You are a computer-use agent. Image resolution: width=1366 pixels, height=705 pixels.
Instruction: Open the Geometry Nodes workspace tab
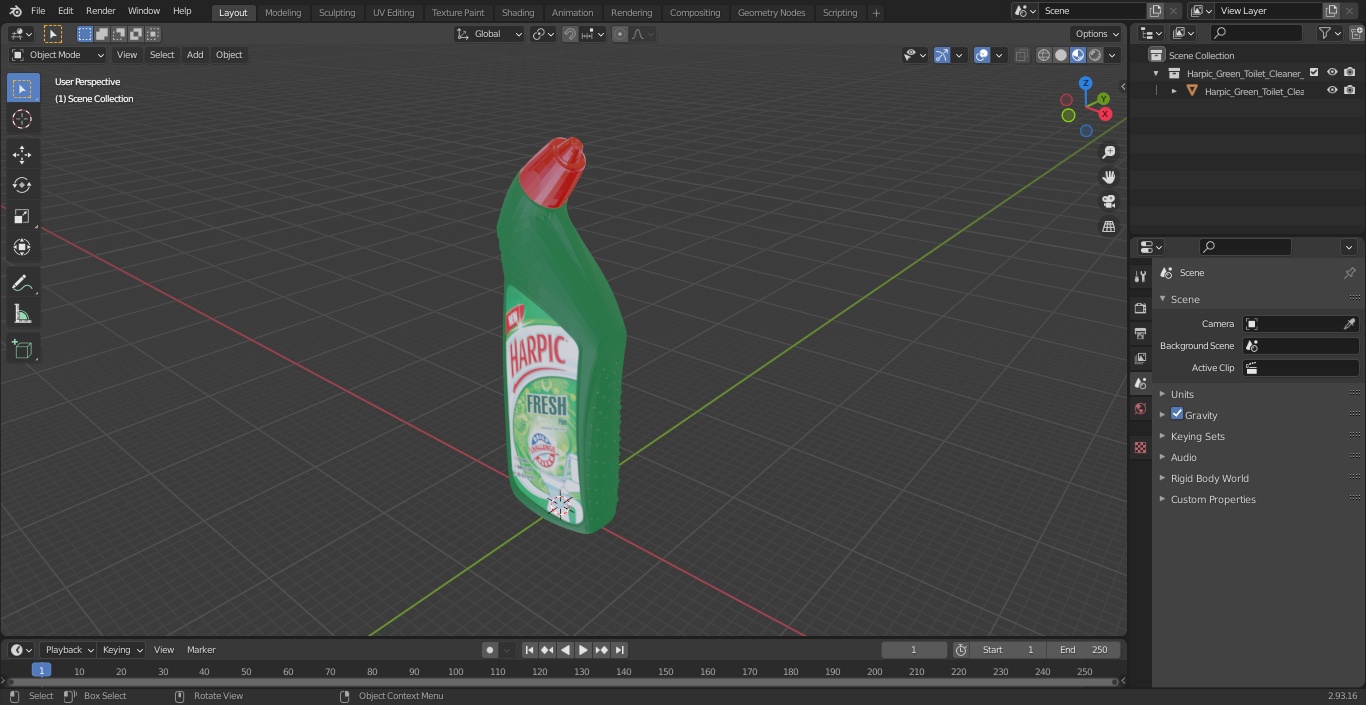[771, 12]
